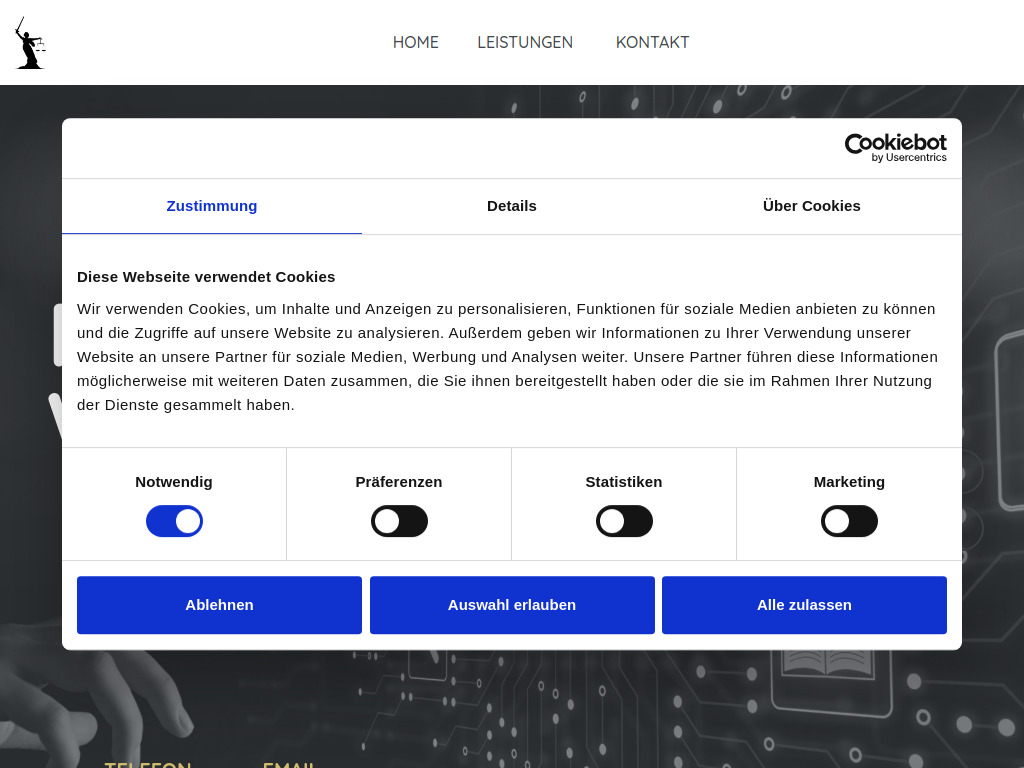Image resolution: width=1024 pixels, height=768 pixels.
Task: Click the Statistiken category label
Action: pos(624,482)
